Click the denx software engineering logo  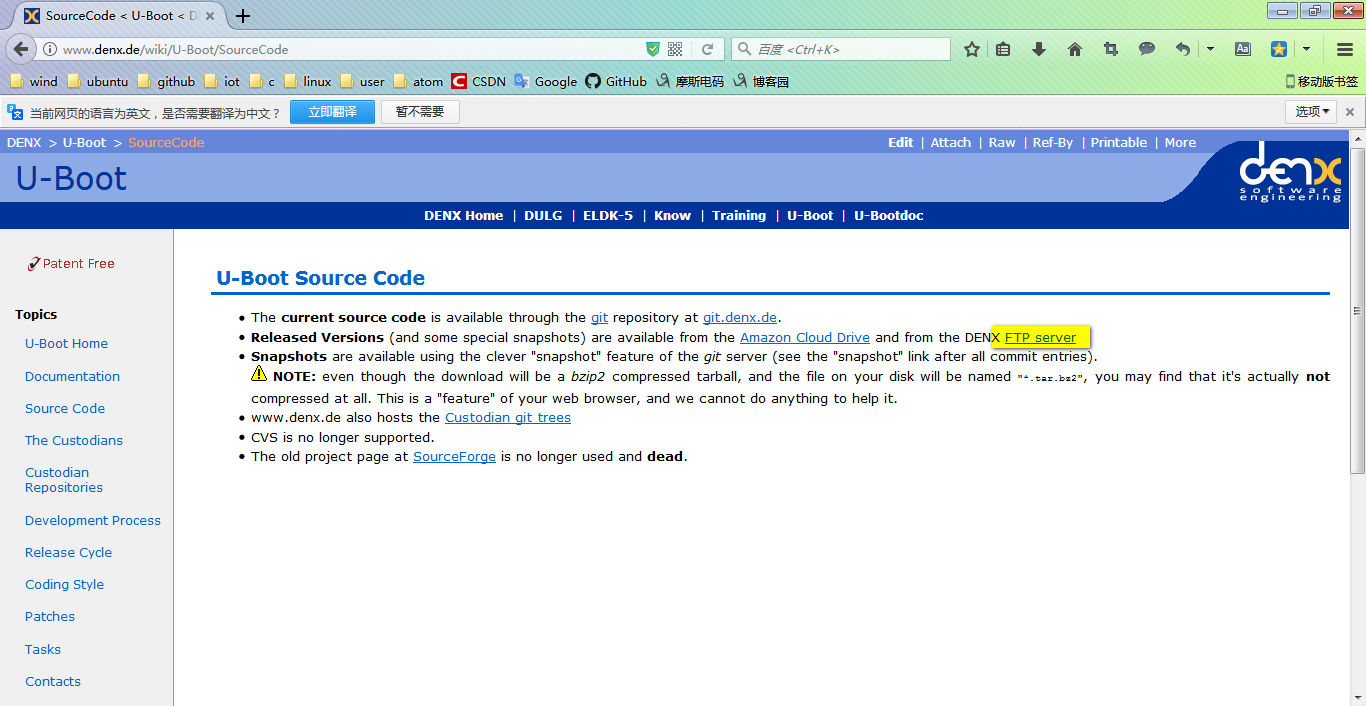(x=1291, y=172)
